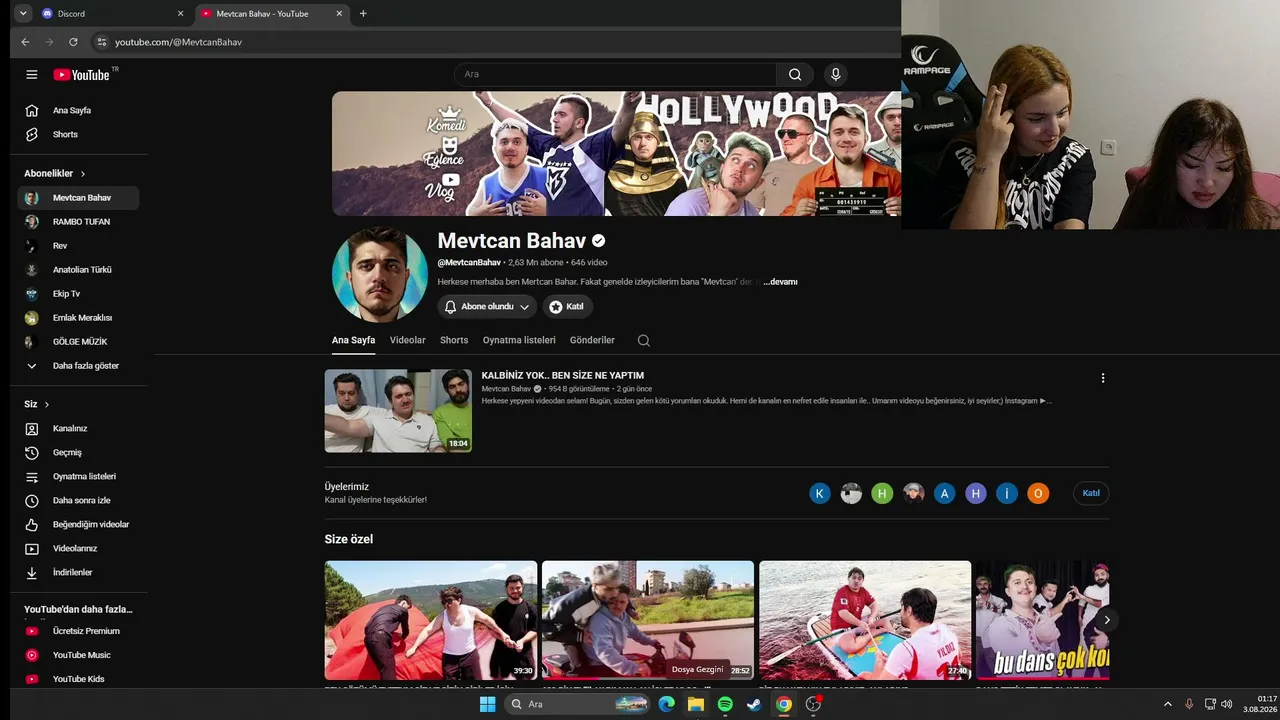Screen dimensions: 1280x720
Task: Open File Explorer from taskbar
Action: tap(695, 704)
